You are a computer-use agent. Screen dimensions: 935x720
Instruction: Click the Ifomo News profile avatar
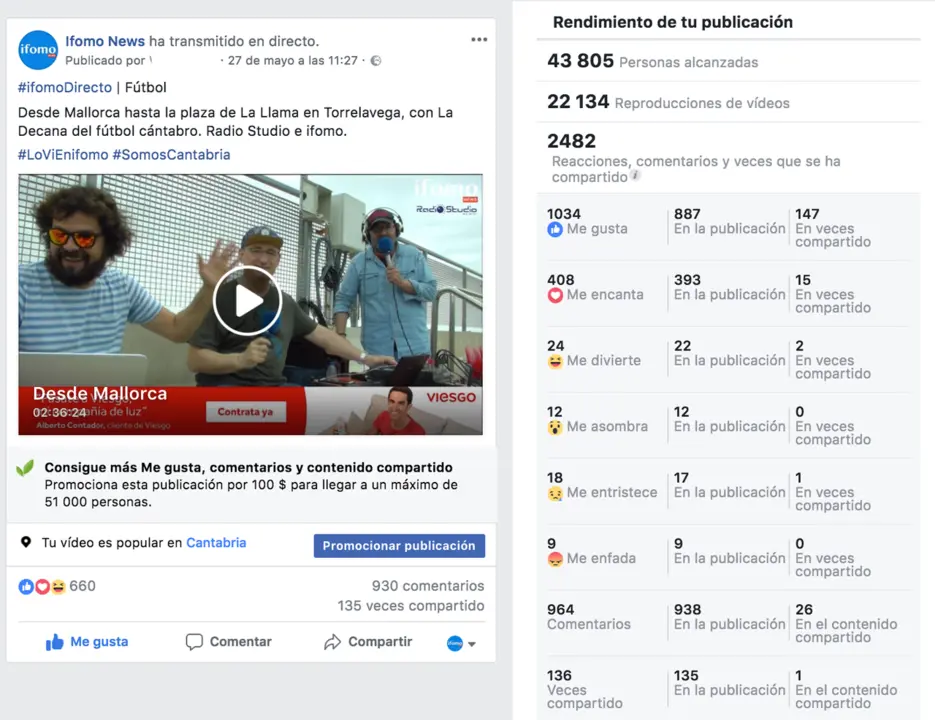click(38, 50)
